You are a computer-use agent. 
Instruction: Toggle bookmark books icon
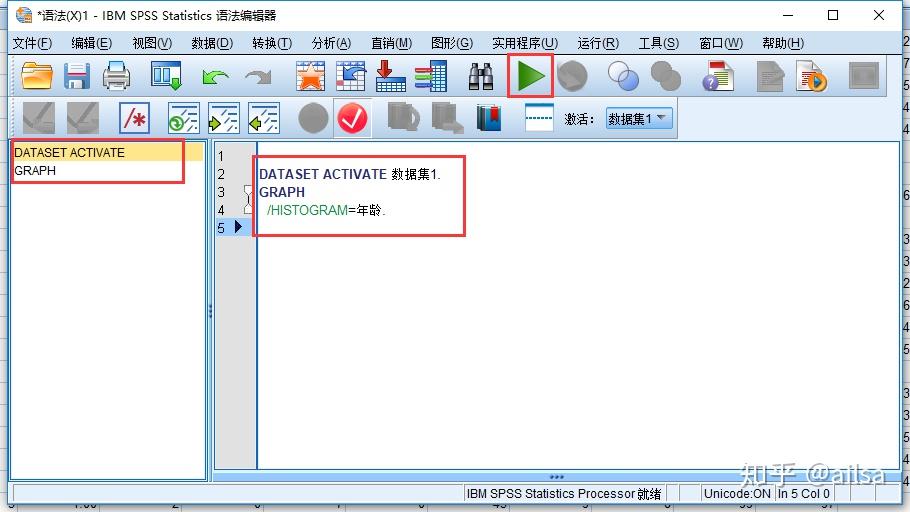[489, 118]
